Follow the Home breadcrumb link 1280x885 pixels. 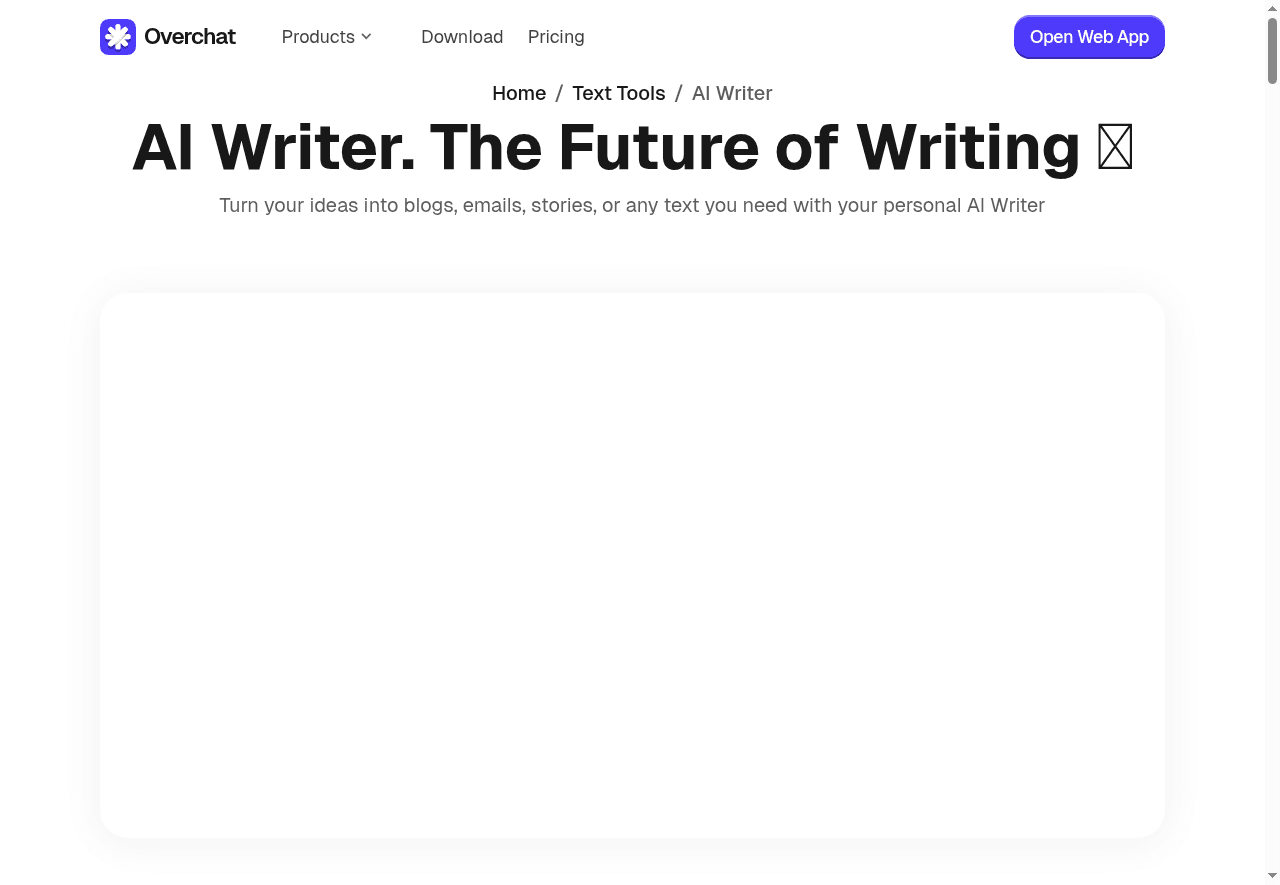pos(519,93)
